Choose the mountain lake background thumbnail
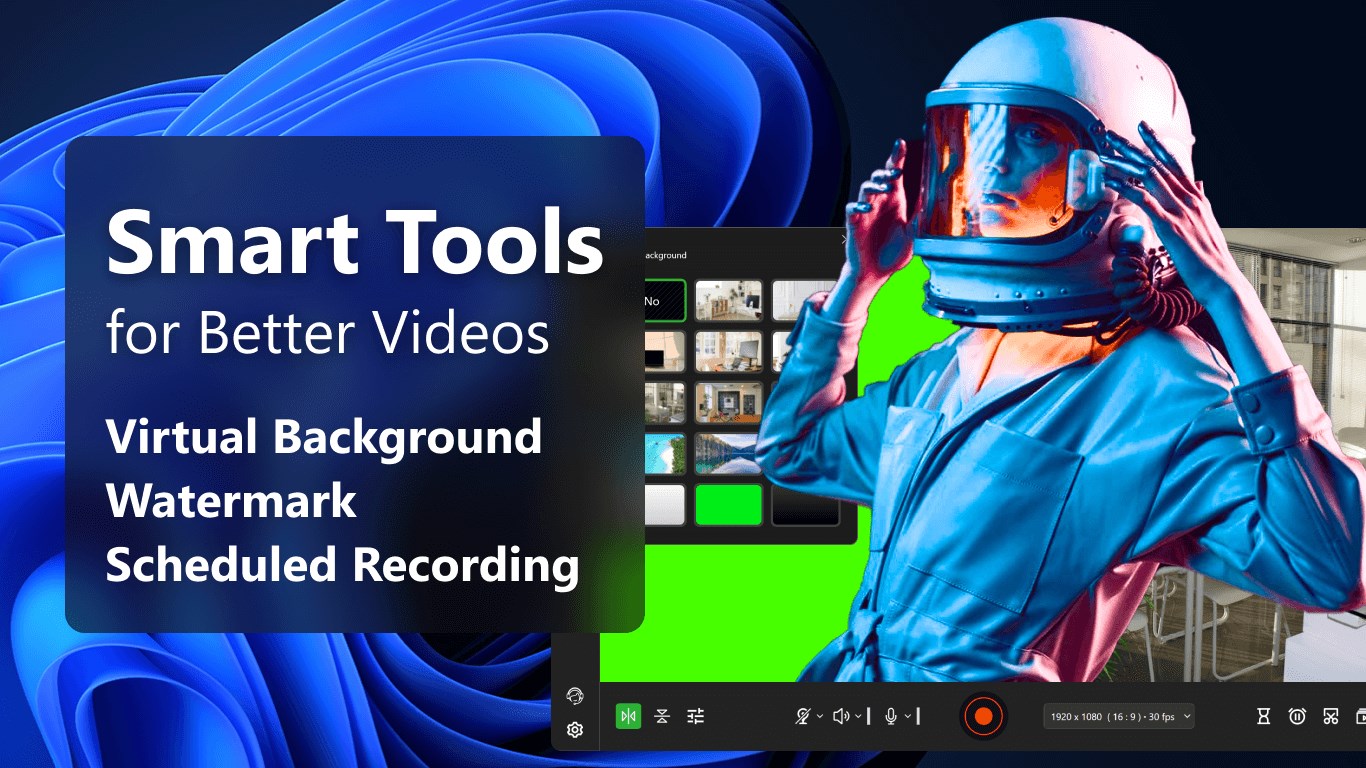This screenshot has width=1366, height=768. pos(729,454)
